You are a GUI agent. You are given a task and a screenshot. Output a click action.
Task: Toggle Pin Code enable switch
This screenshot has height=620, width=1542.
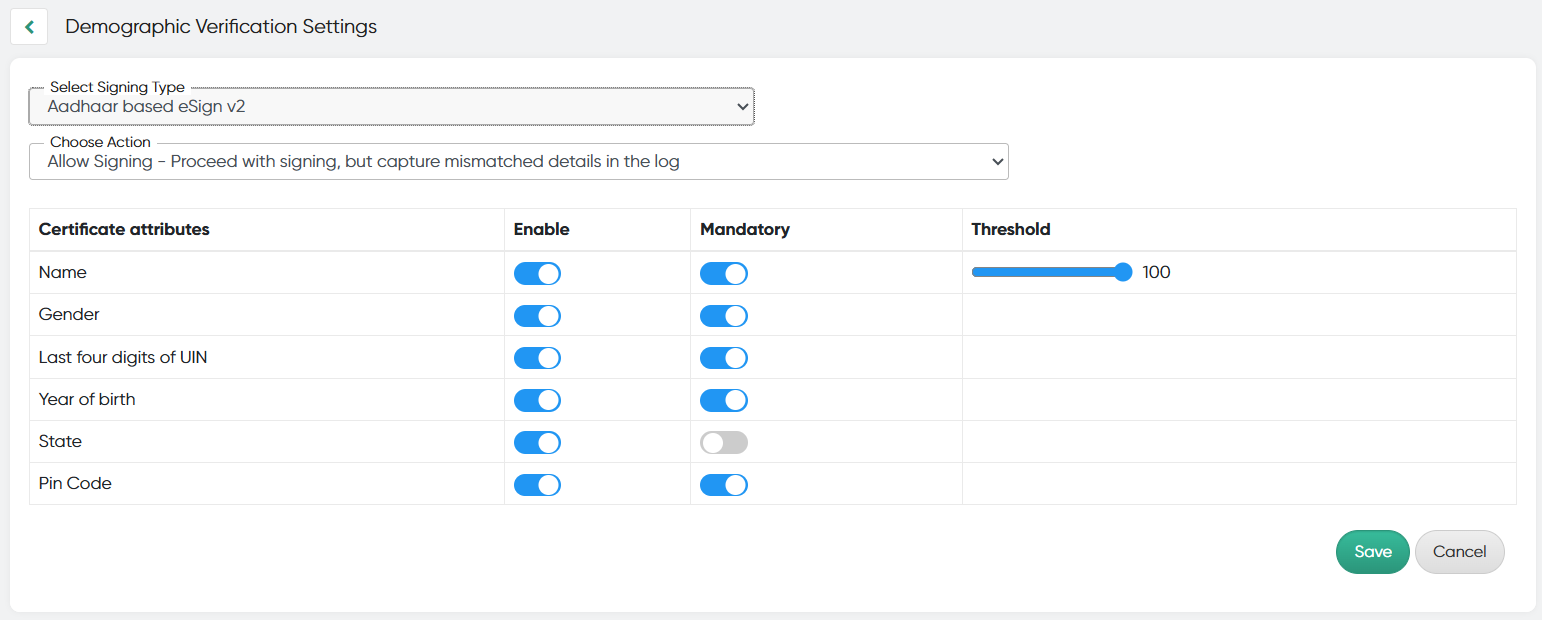537,485
